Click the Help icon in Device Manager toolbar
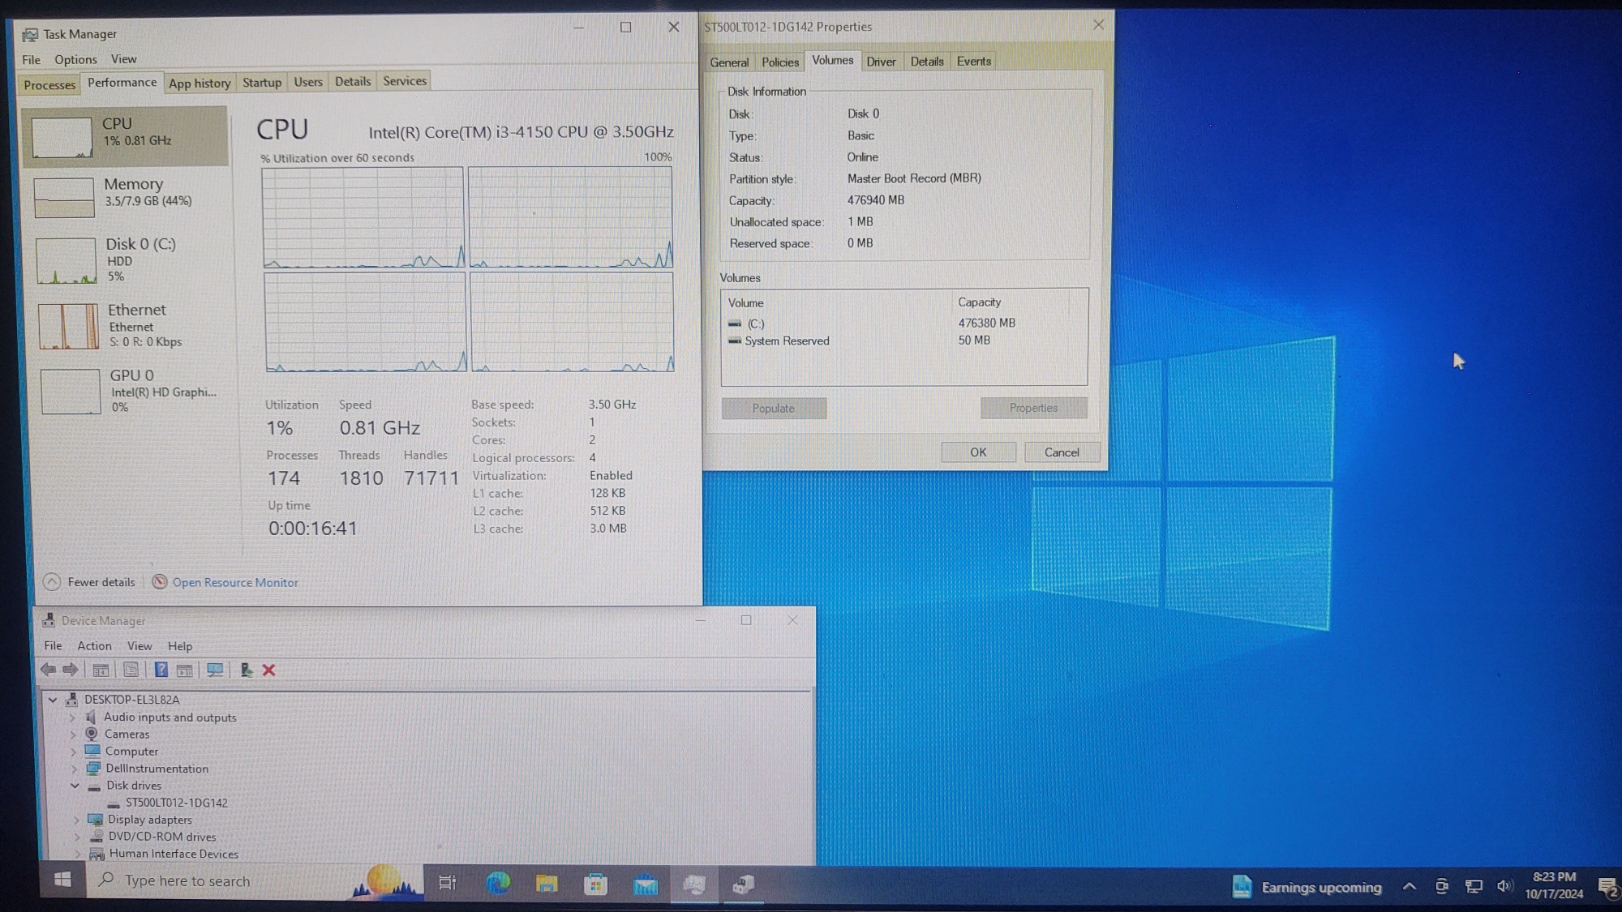 (x=161, y=670)
